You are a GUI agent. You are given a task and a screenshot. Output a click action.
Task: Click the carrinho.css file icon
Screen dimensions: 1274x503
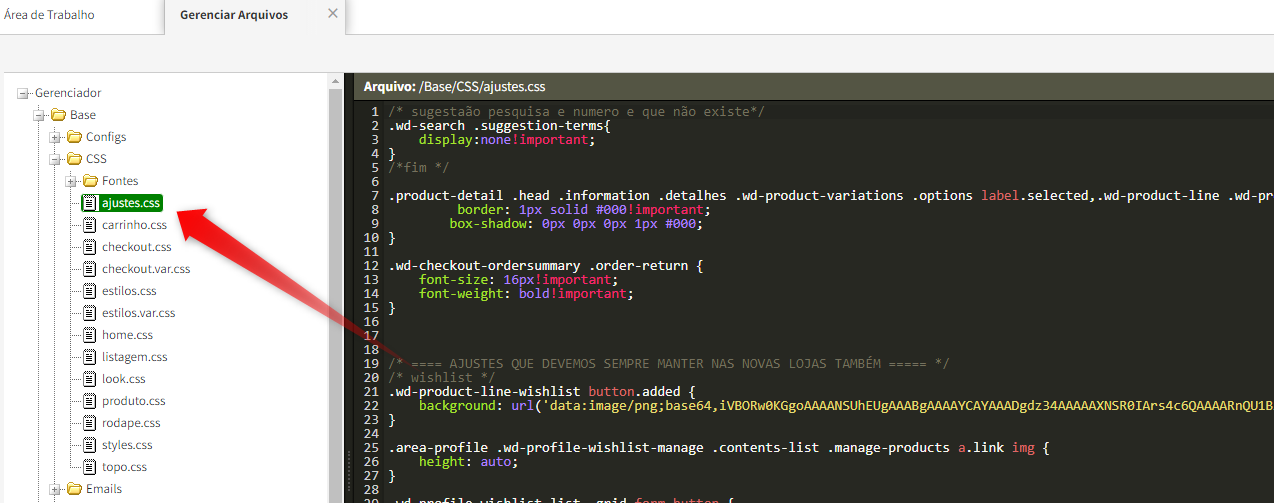(89, 225)
